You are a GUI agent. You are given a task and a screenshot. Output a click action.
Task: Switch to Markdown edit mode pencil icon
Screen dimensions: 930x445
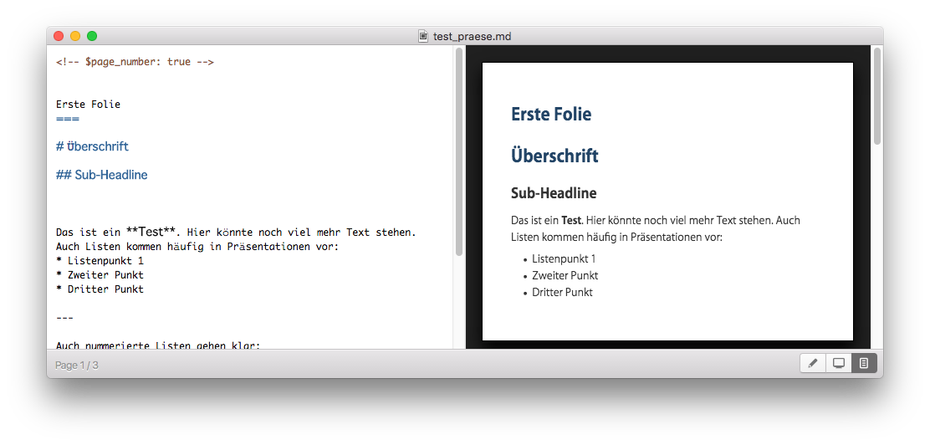click(813, 363)
